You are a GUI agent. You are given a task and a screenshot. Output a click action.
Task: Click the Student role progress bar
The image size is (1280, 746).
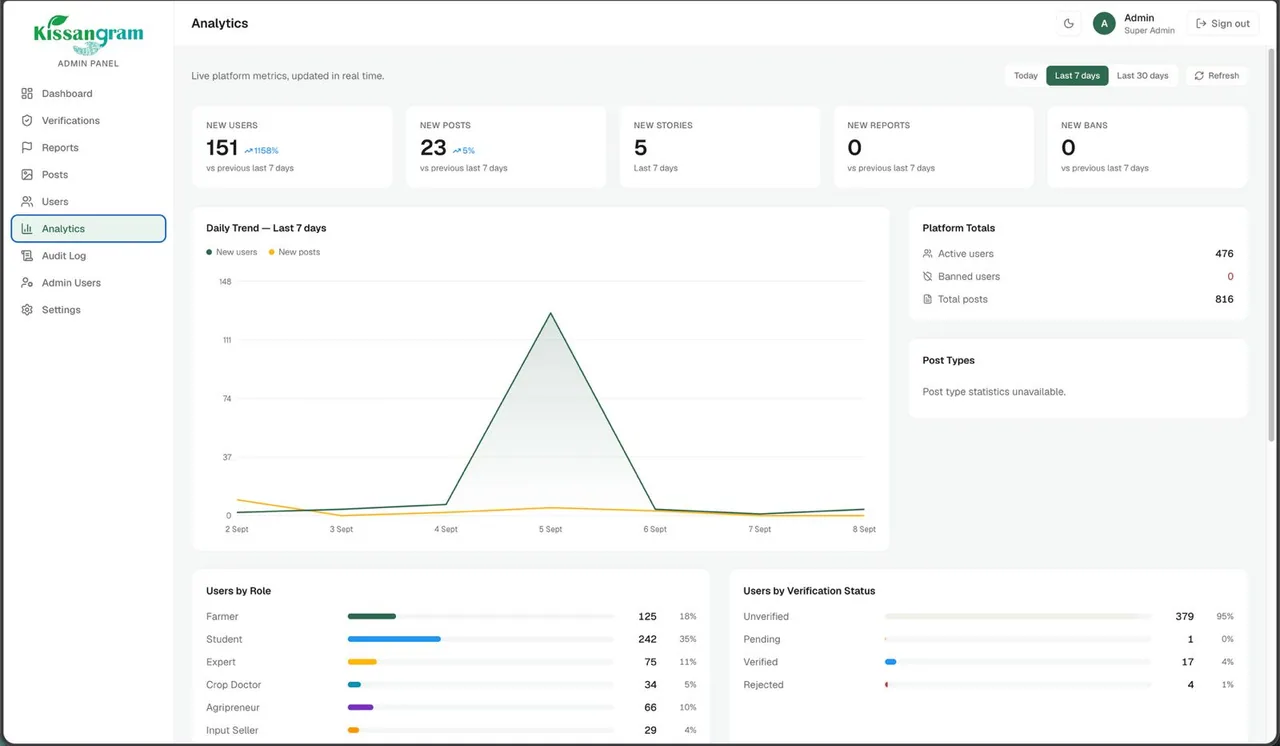(x=480, y=639)
